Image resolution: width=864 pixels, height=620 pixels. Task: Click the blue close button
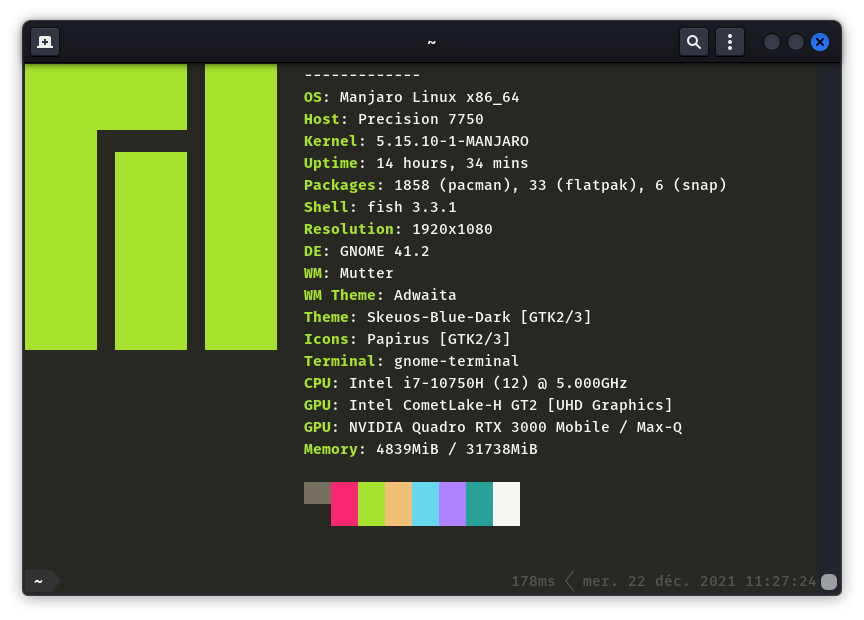pos(820,42)
